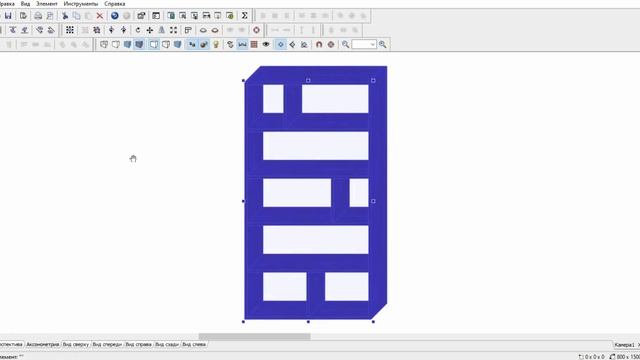Click the red X delete icon
The image size is (640, 360).
(x=100, y=16)
